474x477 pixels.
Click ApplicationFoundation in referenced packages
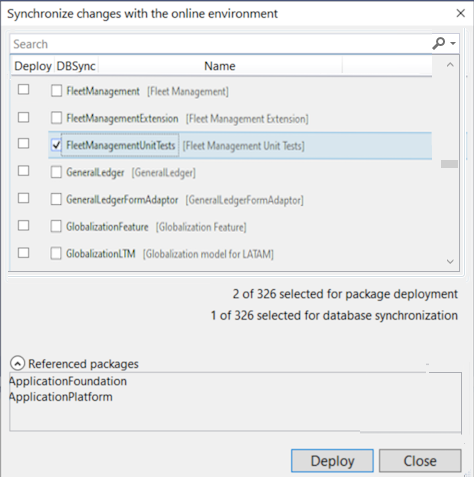click(68, 381)
